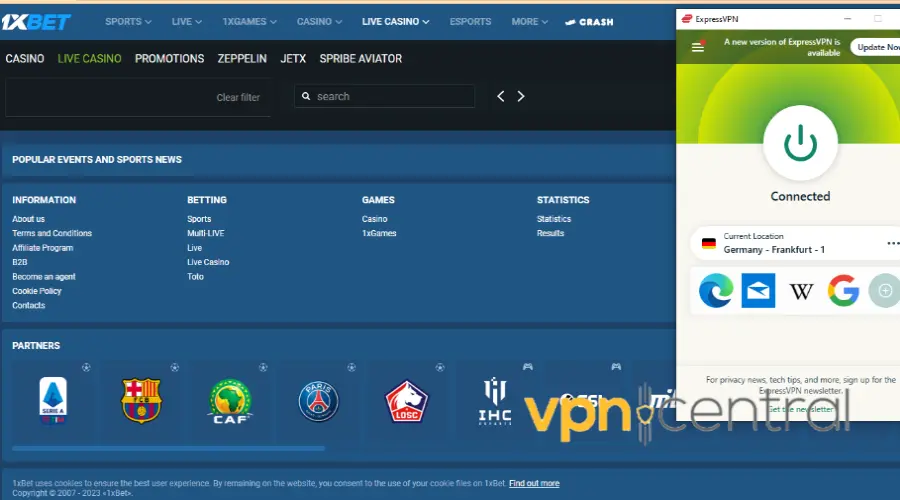
Task: Open the Results link
Action: [550, 233]
